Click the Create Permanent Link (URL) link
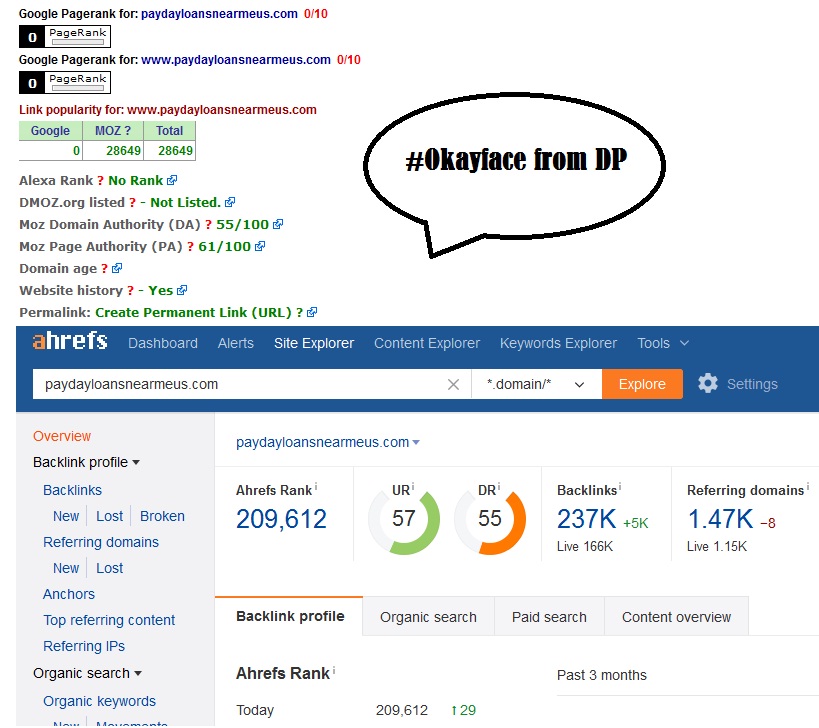This screenshot has width=819, height=728. (x=193, y=312)
